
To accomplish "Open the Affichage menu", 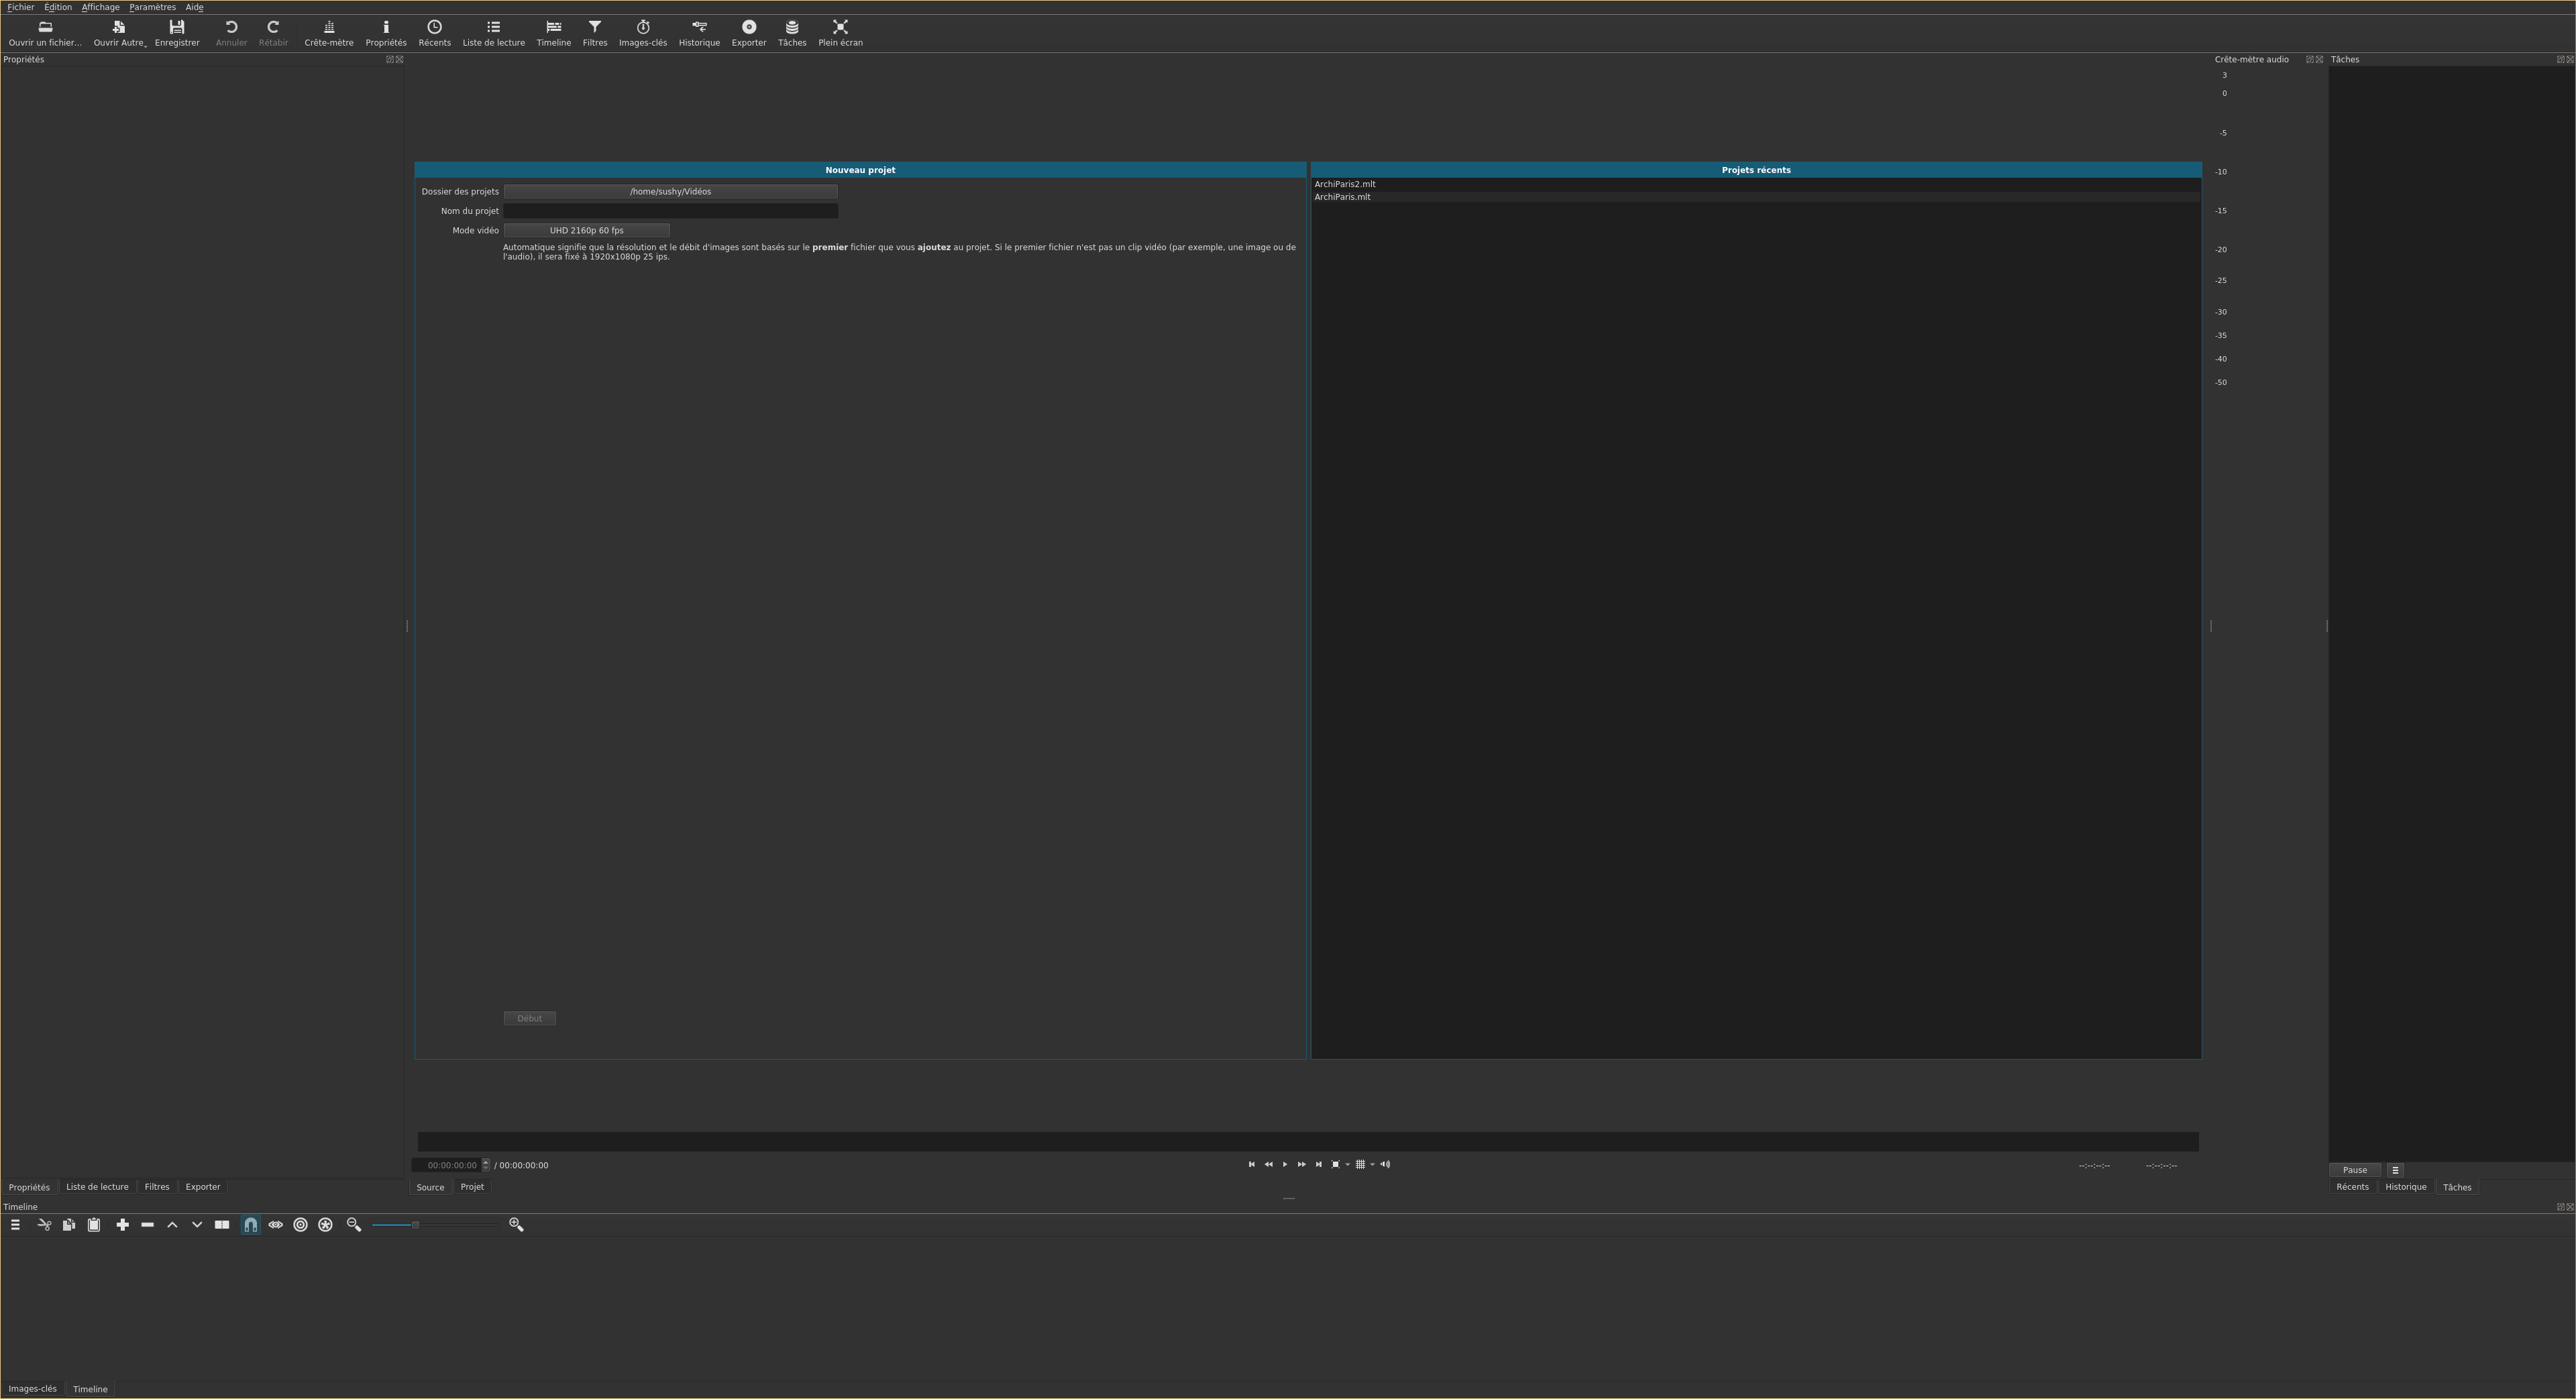I will tap(100, 7).
